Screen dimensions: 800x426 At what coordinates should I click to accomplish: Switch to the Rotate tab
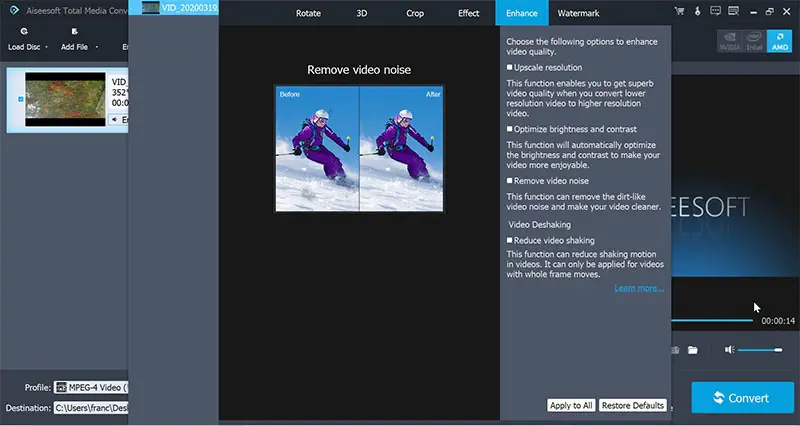click(x=308, y=13)
